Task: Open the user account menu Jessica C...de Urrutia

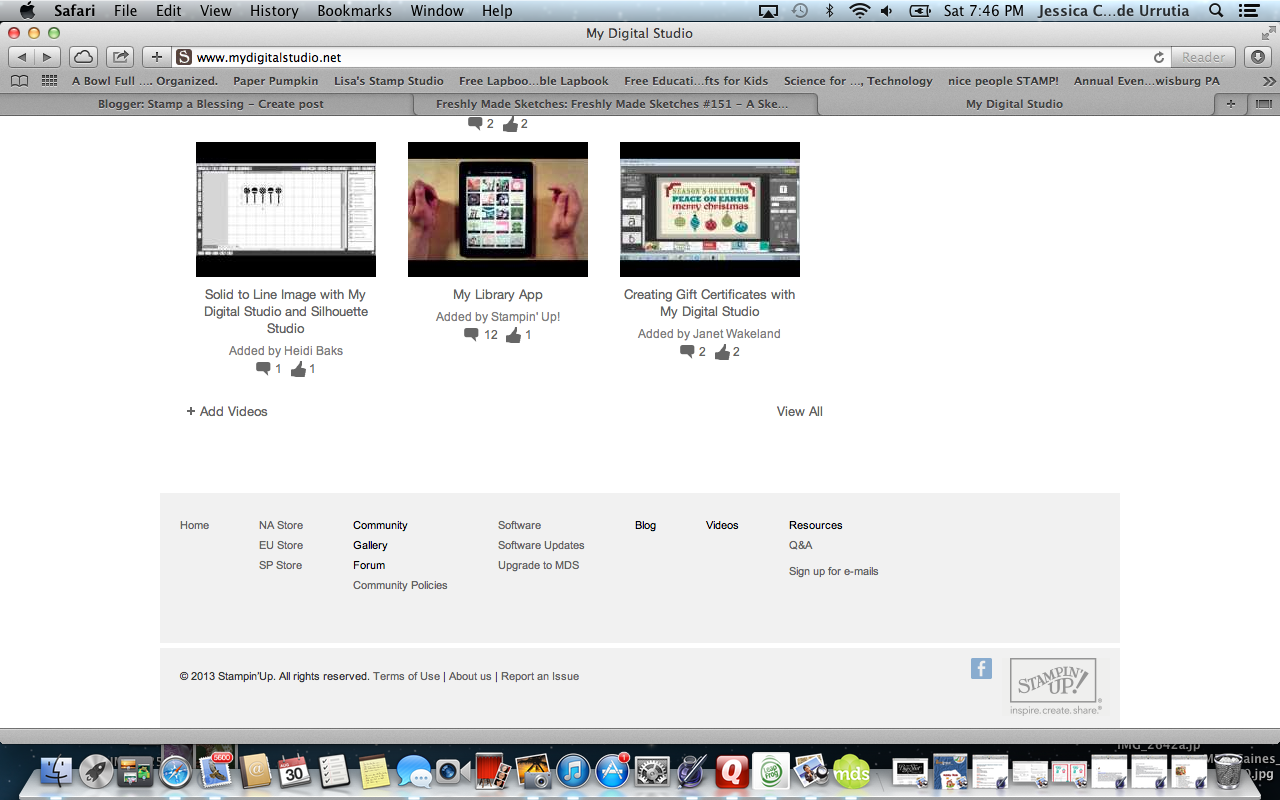Action: coord(1113,11)
